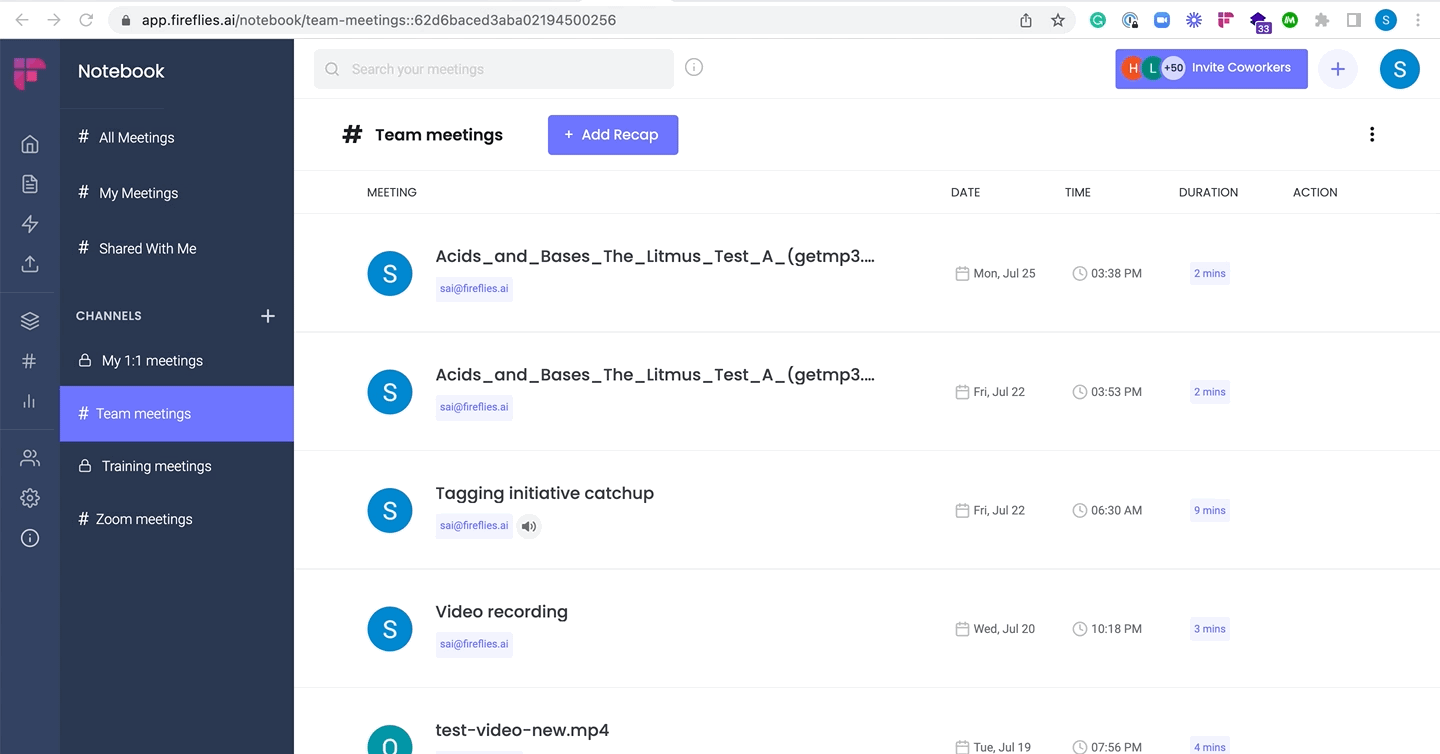Open the stacked layers icon in sidebar
The height and width of the screenshot is (754, 1440).
(30, 321)
